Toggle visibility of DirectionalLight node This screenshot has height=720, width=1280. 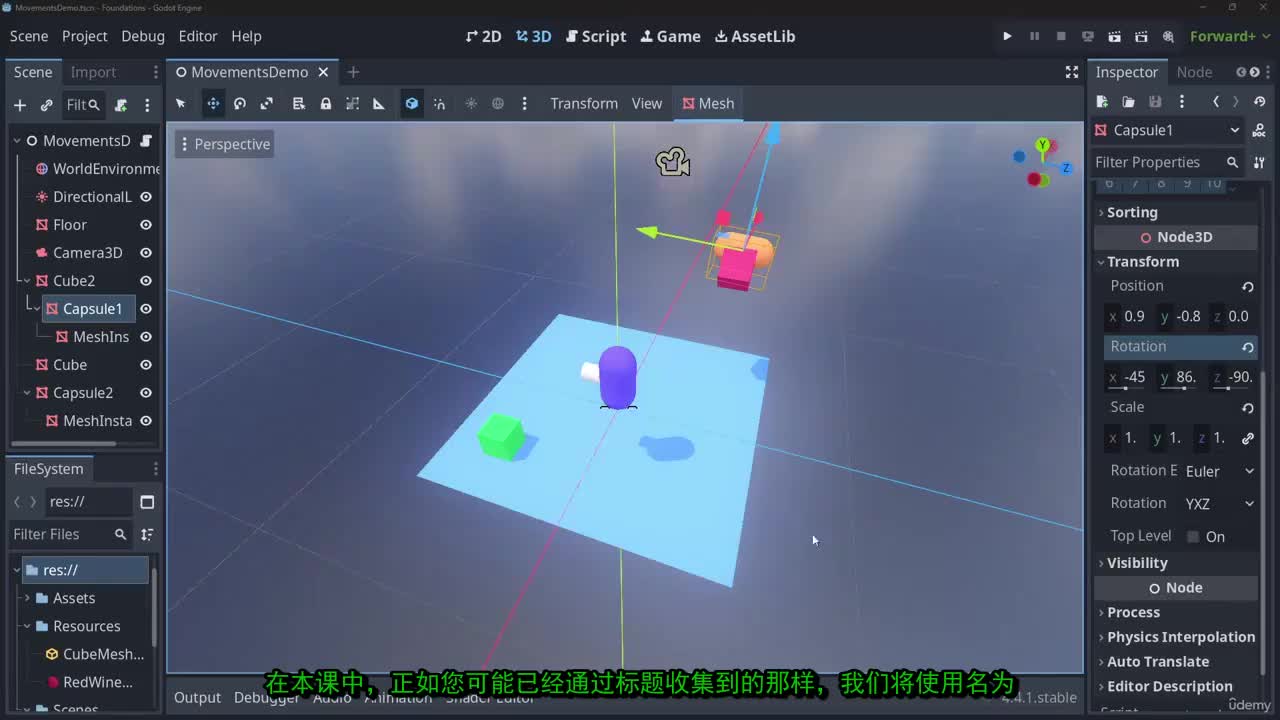(146, 197)
